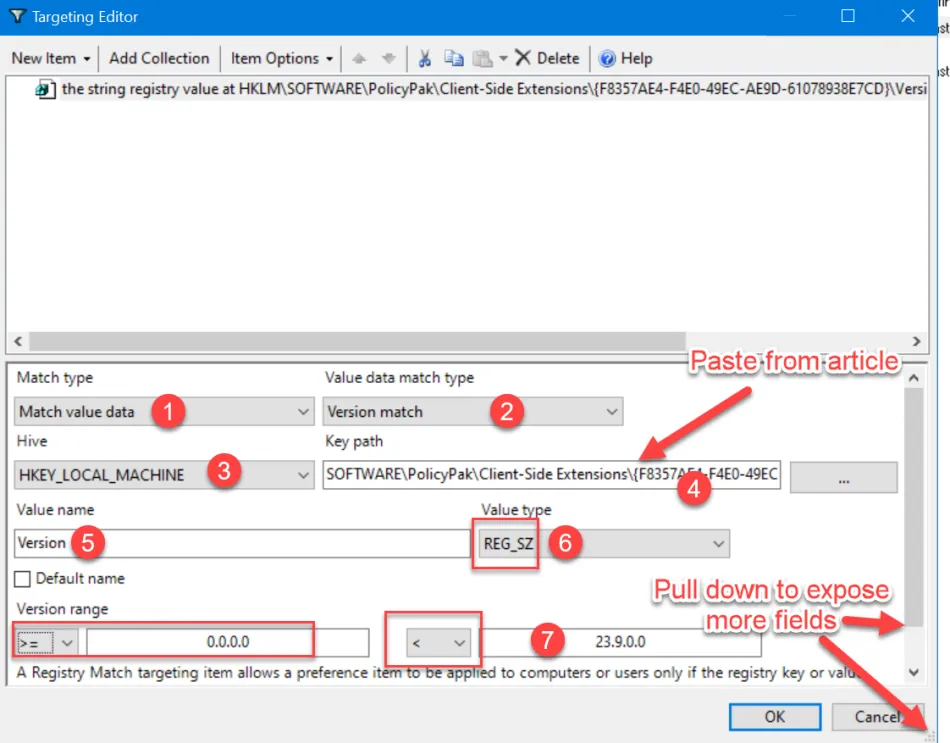Screen dimensions: 950x743
Task: Delete the selected targeting item
Action: tap(547, 58)
